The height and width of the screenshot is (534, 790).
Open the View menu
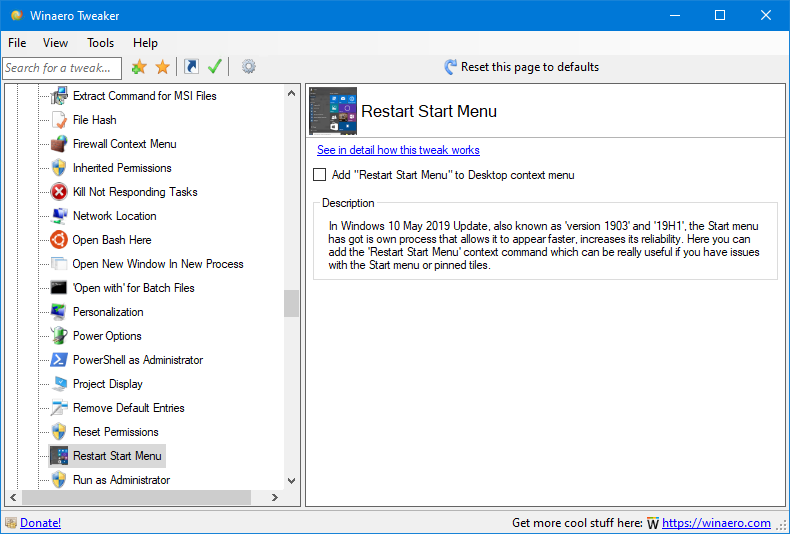[55, 43]
